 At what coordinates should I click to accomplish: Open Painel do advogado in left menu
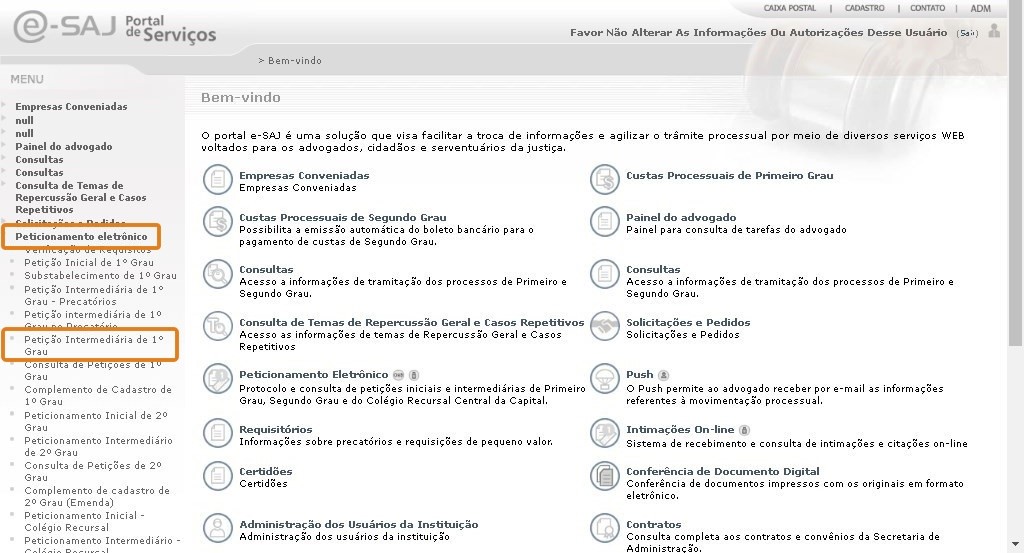pyautogui.click(x=63, y=146)
